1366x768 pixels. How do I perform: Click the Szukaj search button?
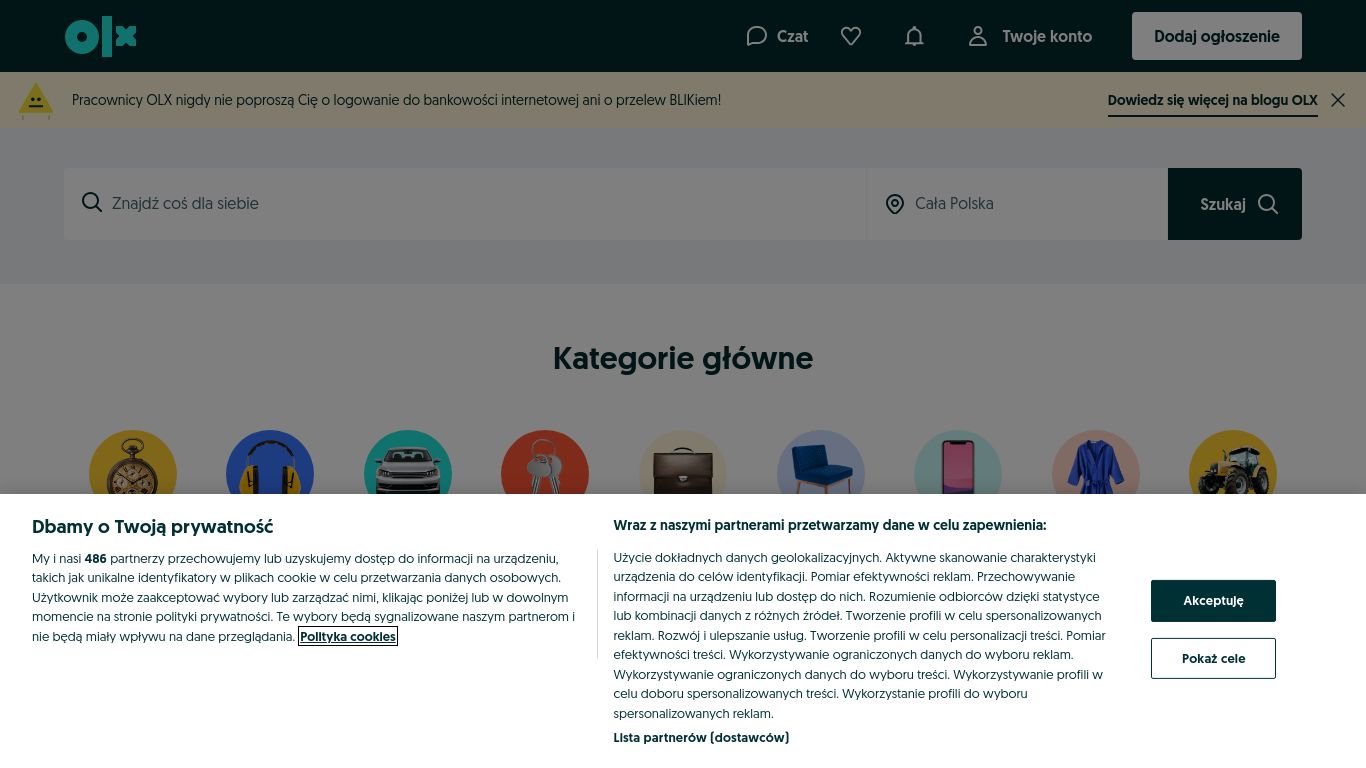(x=1235, y=204)
